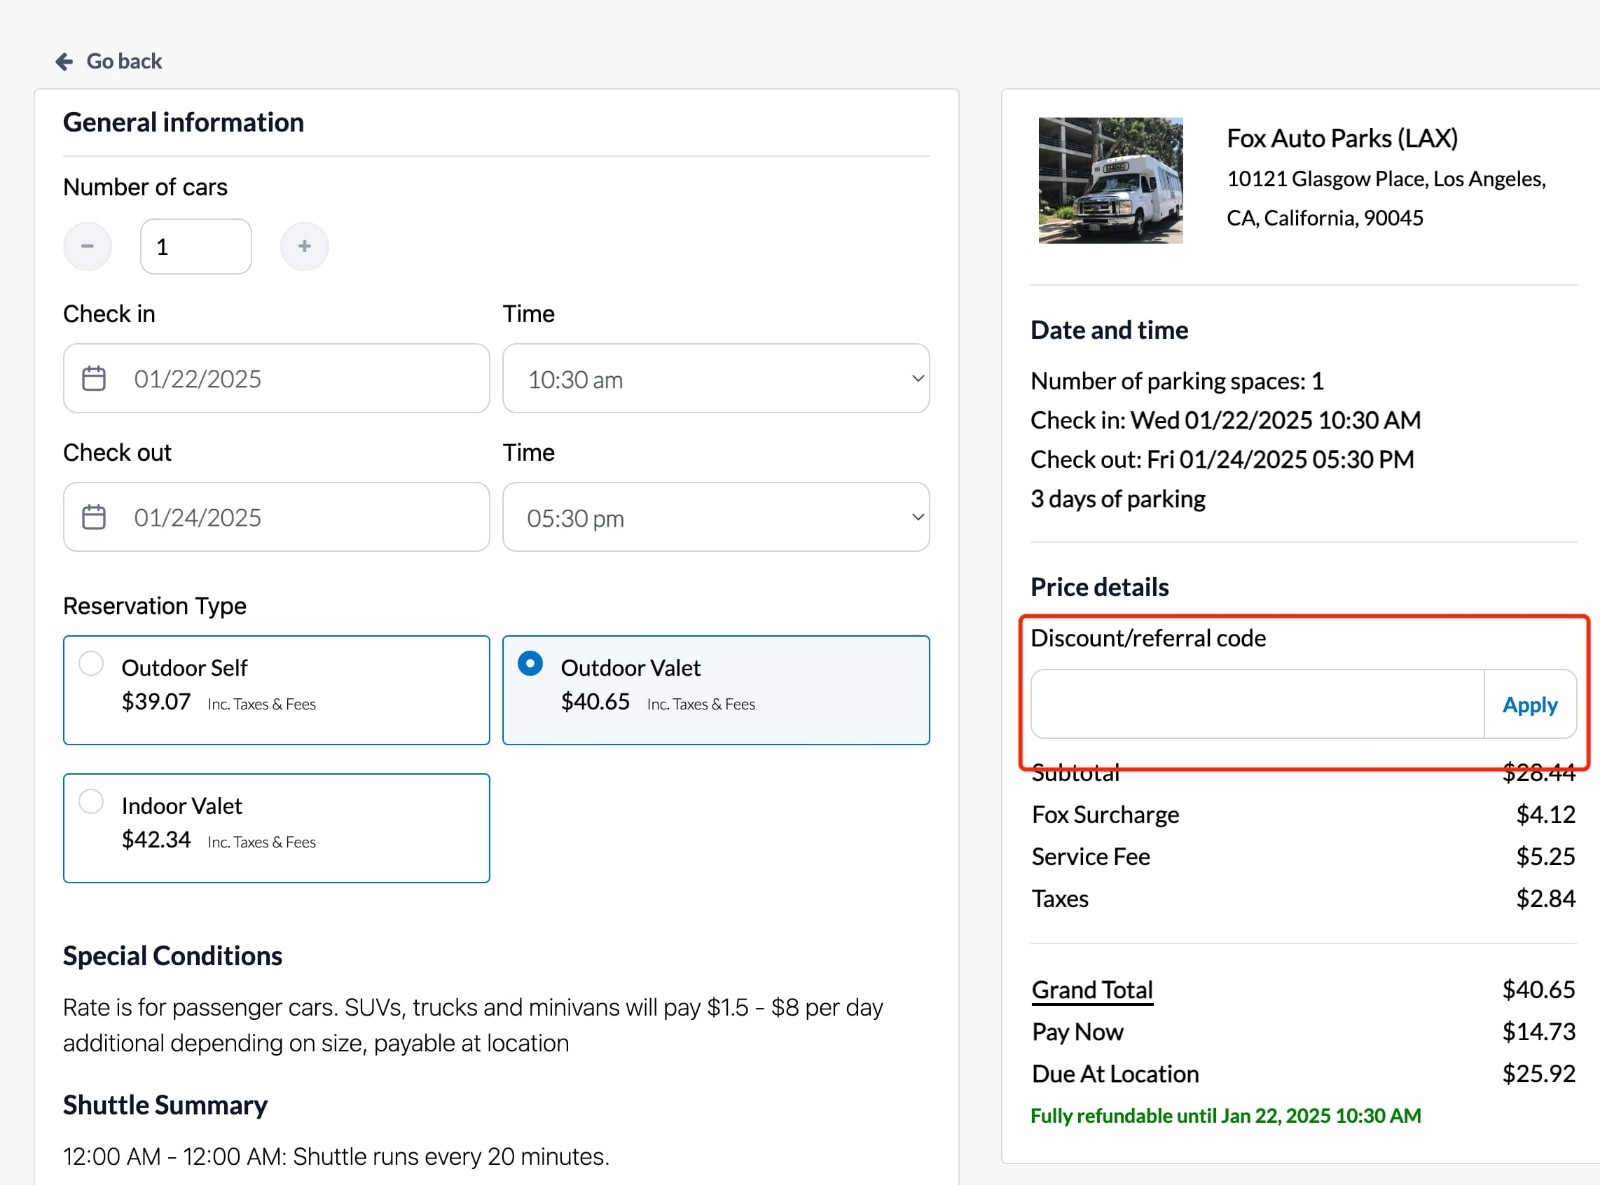Select the Outdoor Self parking option
The image size is (1600, 1185).
tap(276, 690)
